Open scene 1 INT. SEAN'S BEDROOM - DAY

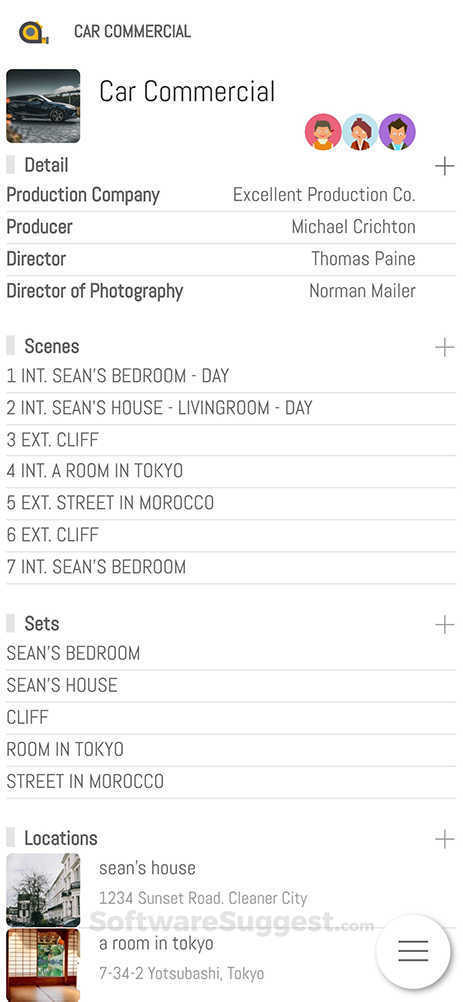point(231,376)
